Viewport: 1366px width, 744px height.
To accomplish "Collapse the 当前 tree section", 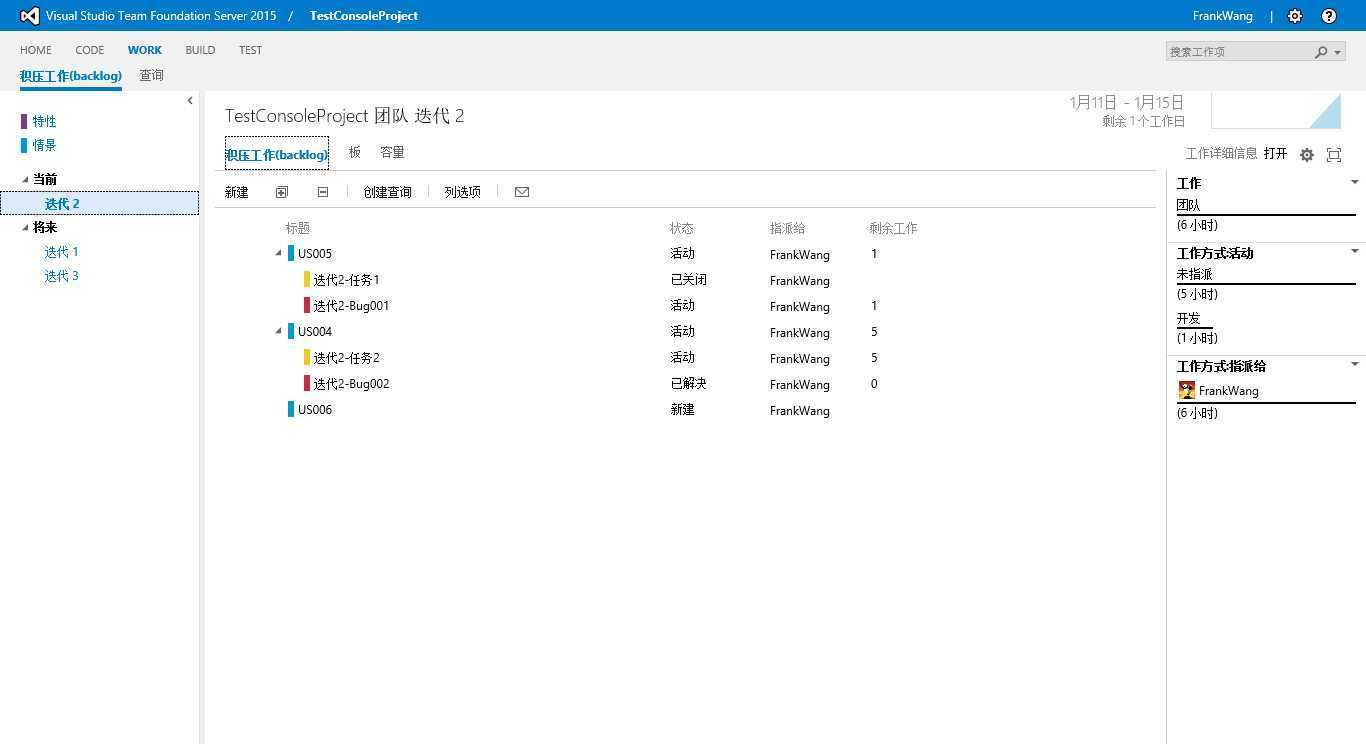I will (x=26, y=180).
